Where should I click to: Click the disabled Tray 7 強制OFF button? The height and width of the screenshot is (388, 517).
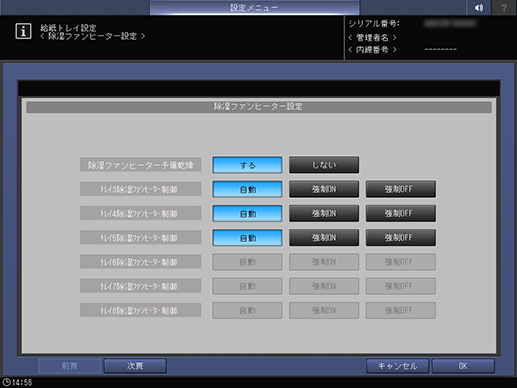(x=401, y=286)
